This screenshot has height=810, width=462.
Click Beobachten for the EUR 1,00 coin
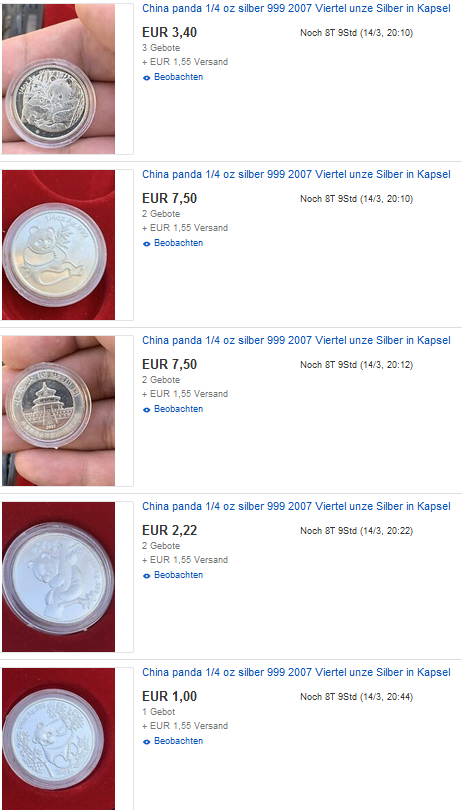tap(178, 741)
